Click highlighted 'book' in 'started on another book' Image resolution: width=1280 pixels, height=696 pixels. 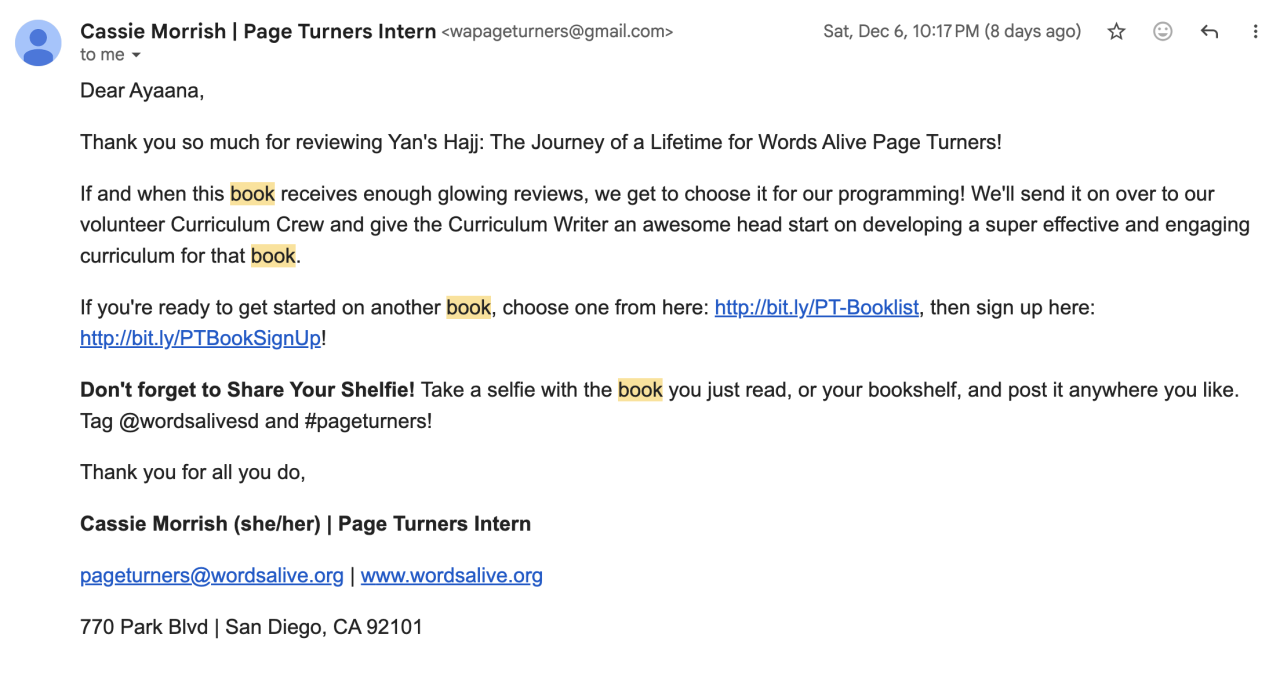click(468, 308)
